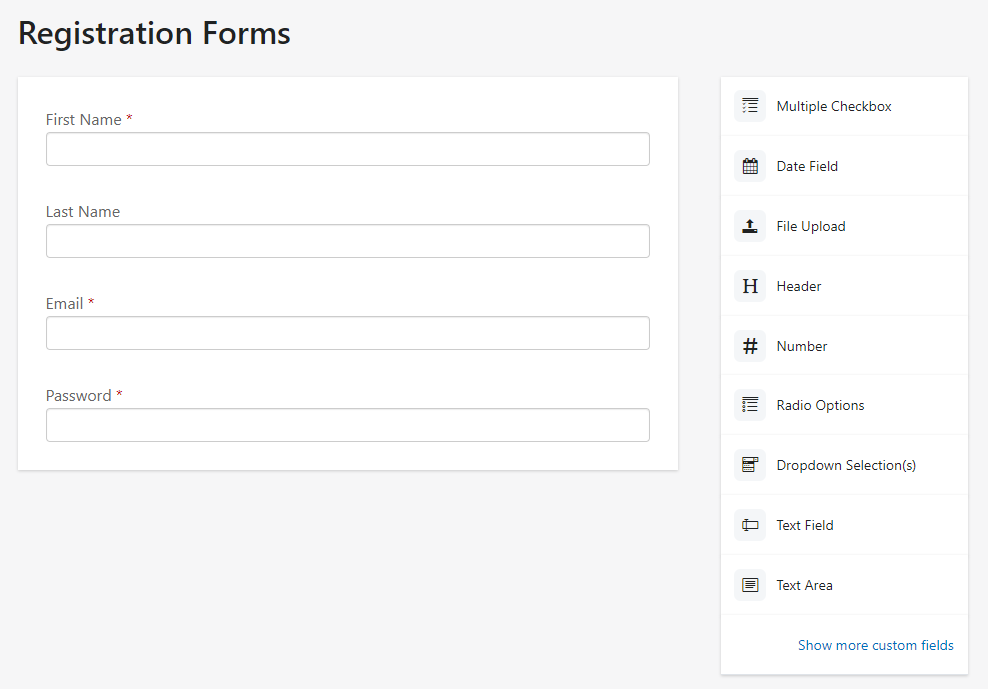The width and height of the screenshot is (988, 689).
Task: Select the Email input field
Action: pyautogui.click(x=347, y=333)
